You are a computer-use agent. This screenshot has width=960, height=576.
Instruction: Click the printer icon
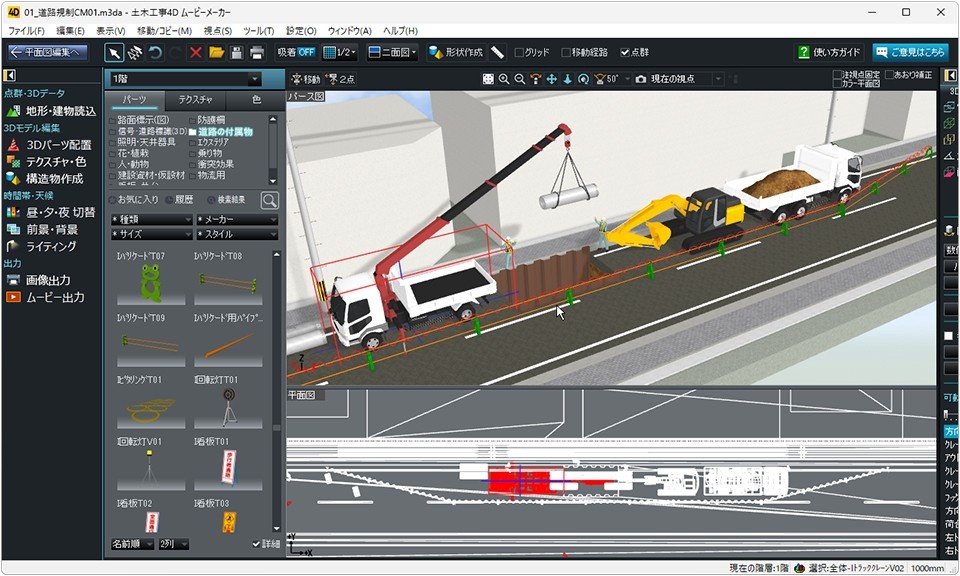pos(257,52)
